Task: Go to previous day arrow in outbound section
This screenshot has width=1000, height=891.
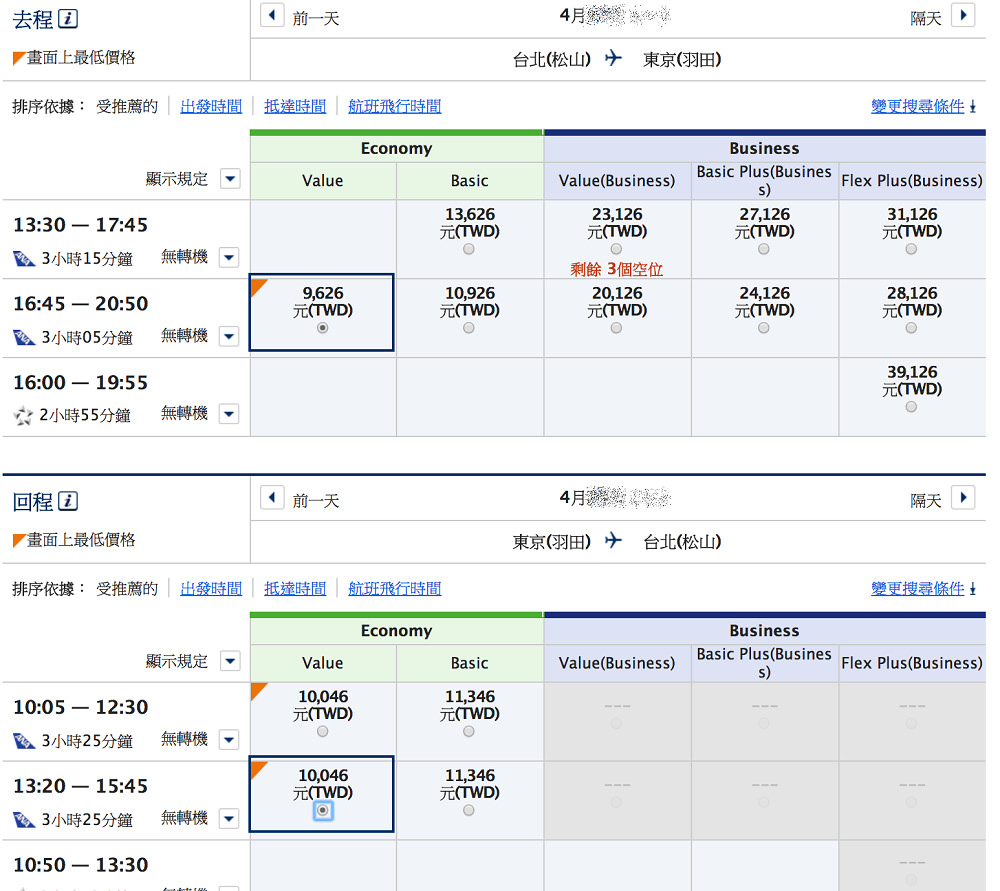Action: [x=272, y=15]
